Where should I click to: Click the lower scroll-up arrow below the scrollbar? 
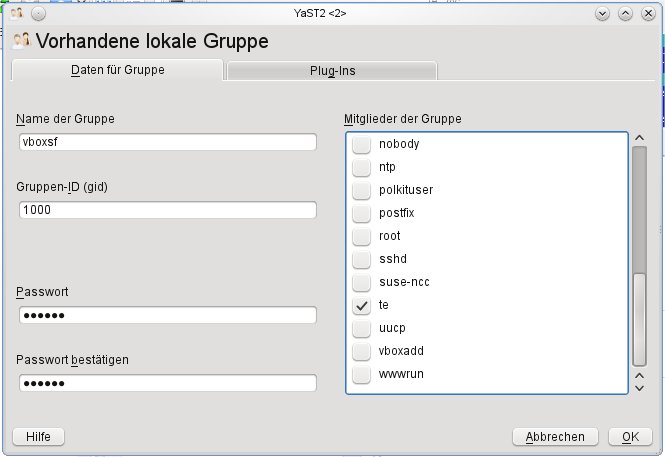[640, 376]
